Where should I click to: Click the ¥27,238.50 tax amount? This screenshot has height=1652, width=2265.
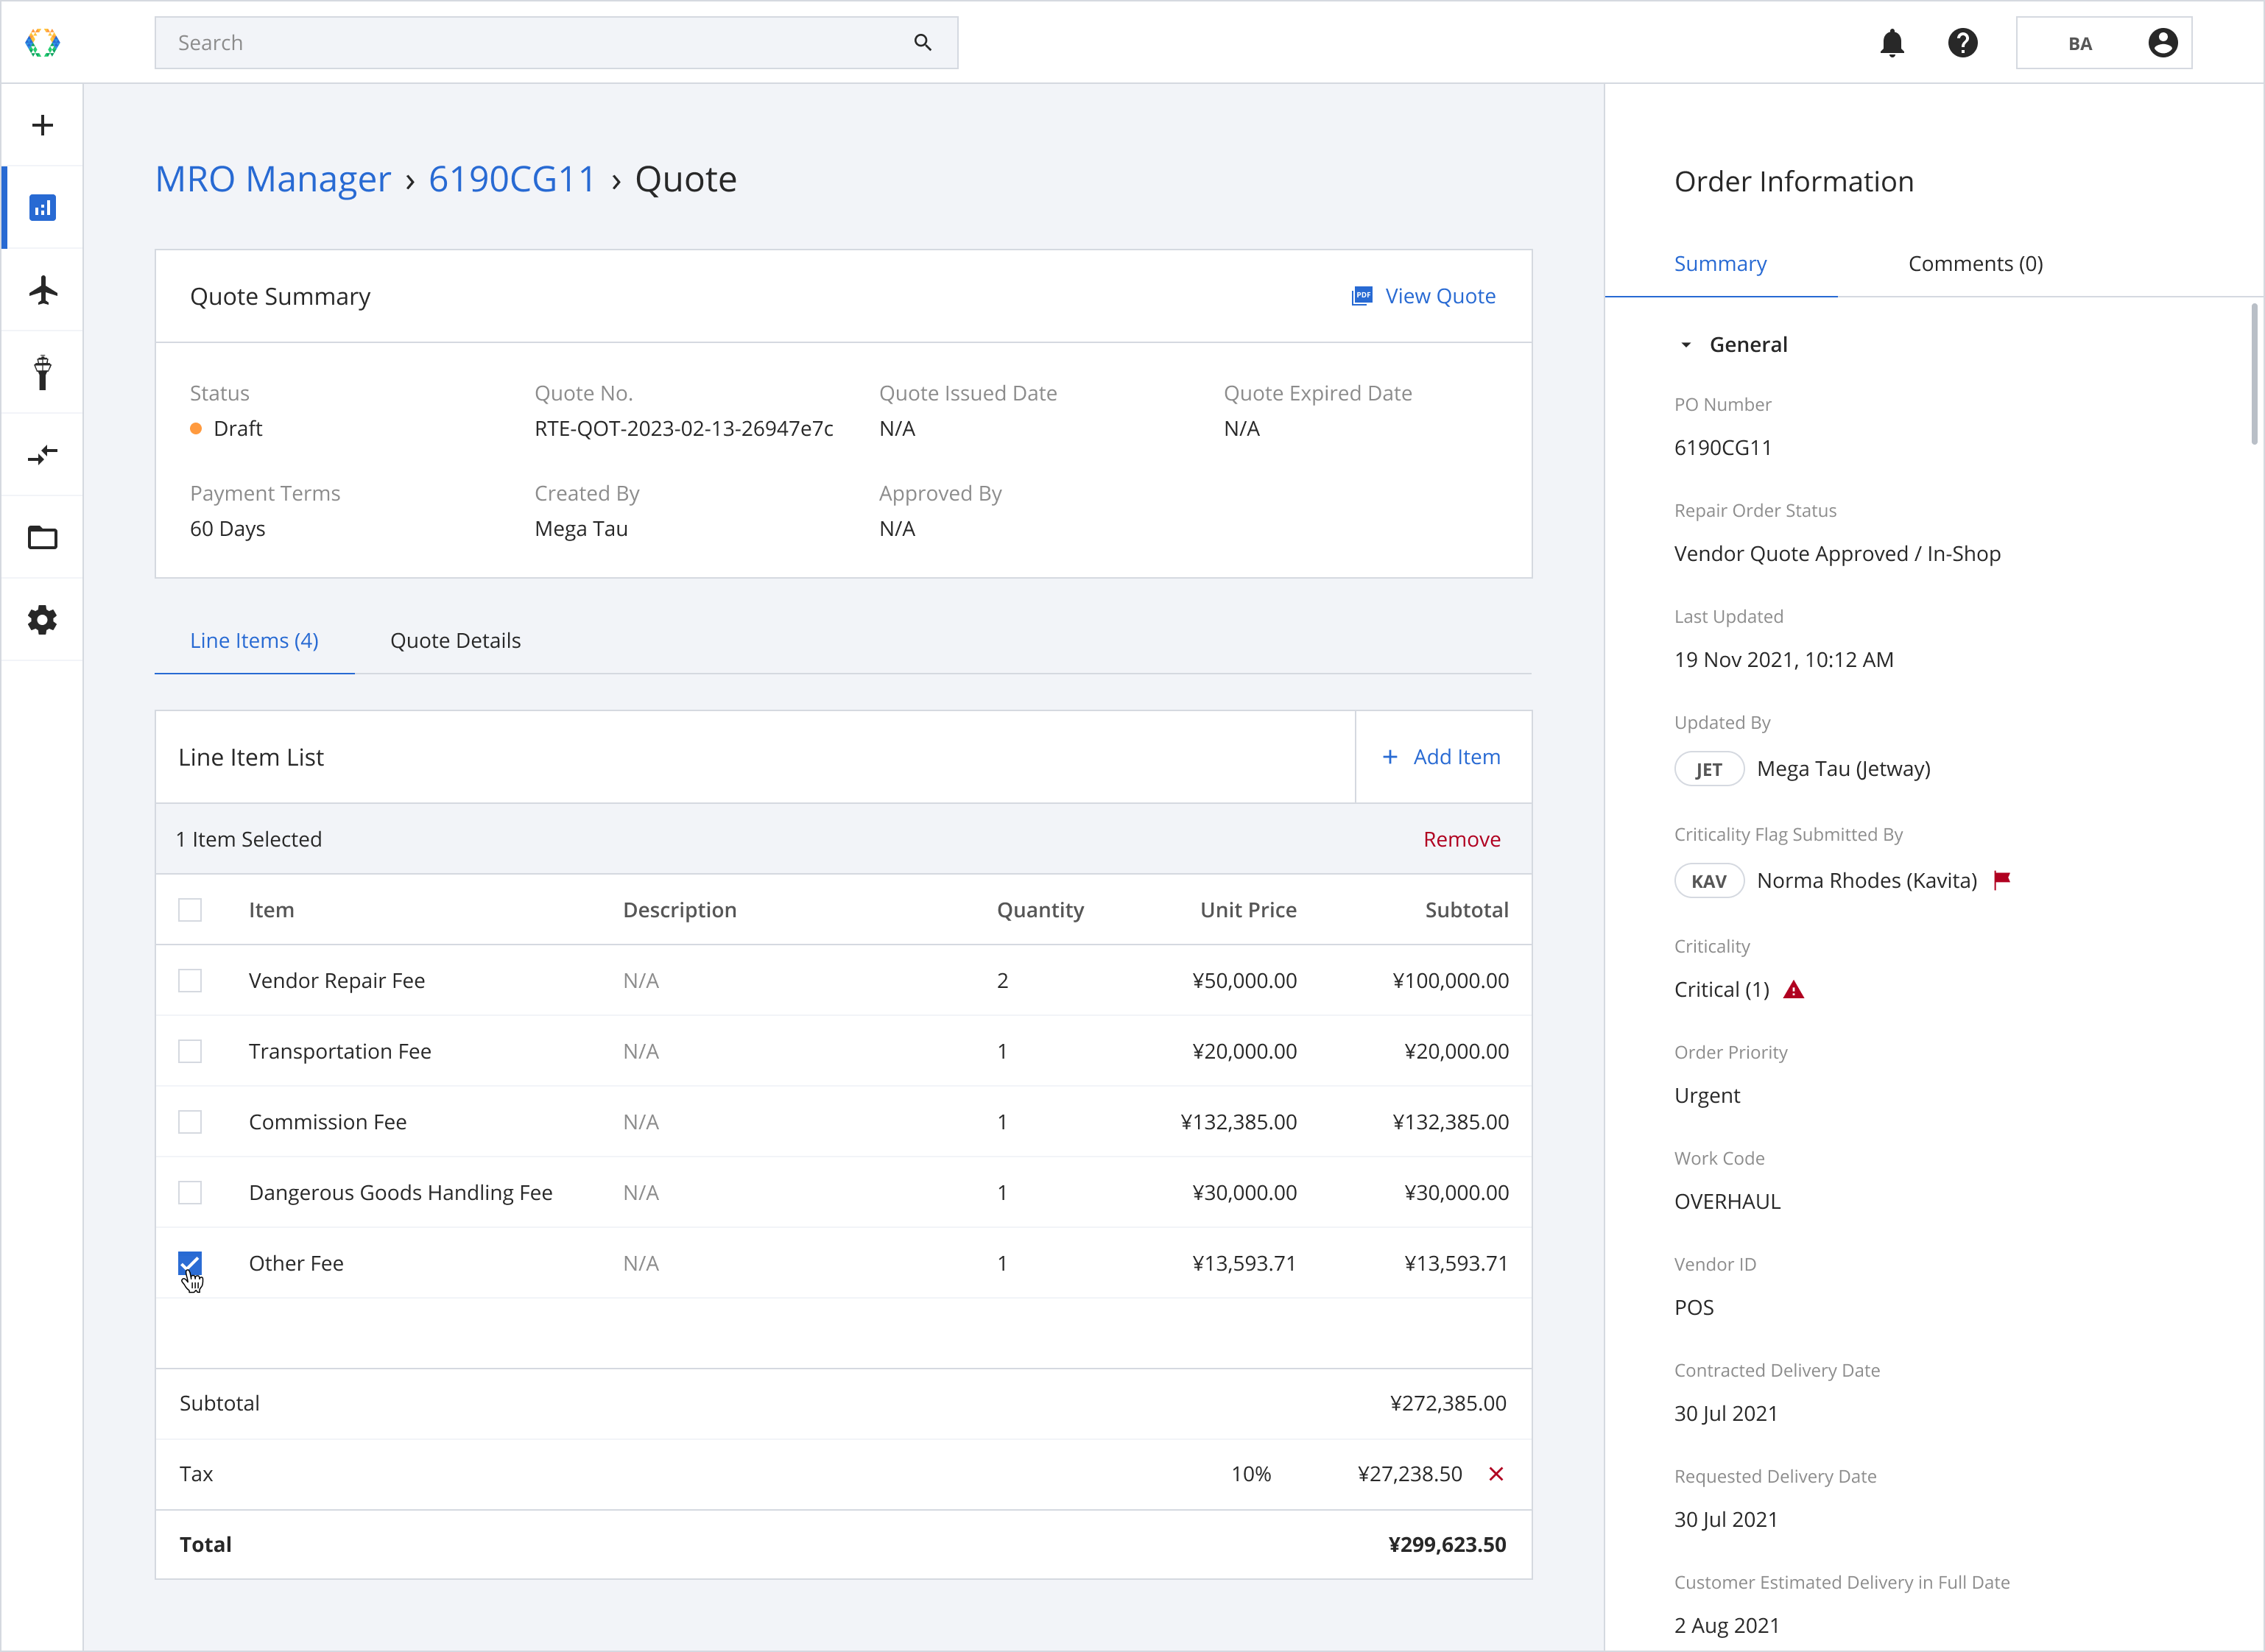[1410, 1474]
